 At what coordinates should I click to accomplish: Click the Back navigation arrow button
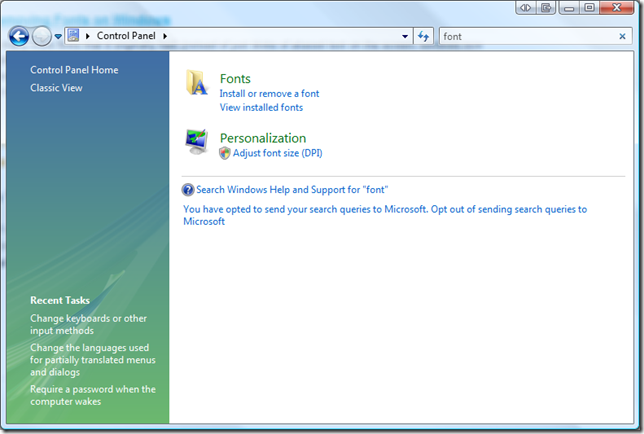(19, 36)
